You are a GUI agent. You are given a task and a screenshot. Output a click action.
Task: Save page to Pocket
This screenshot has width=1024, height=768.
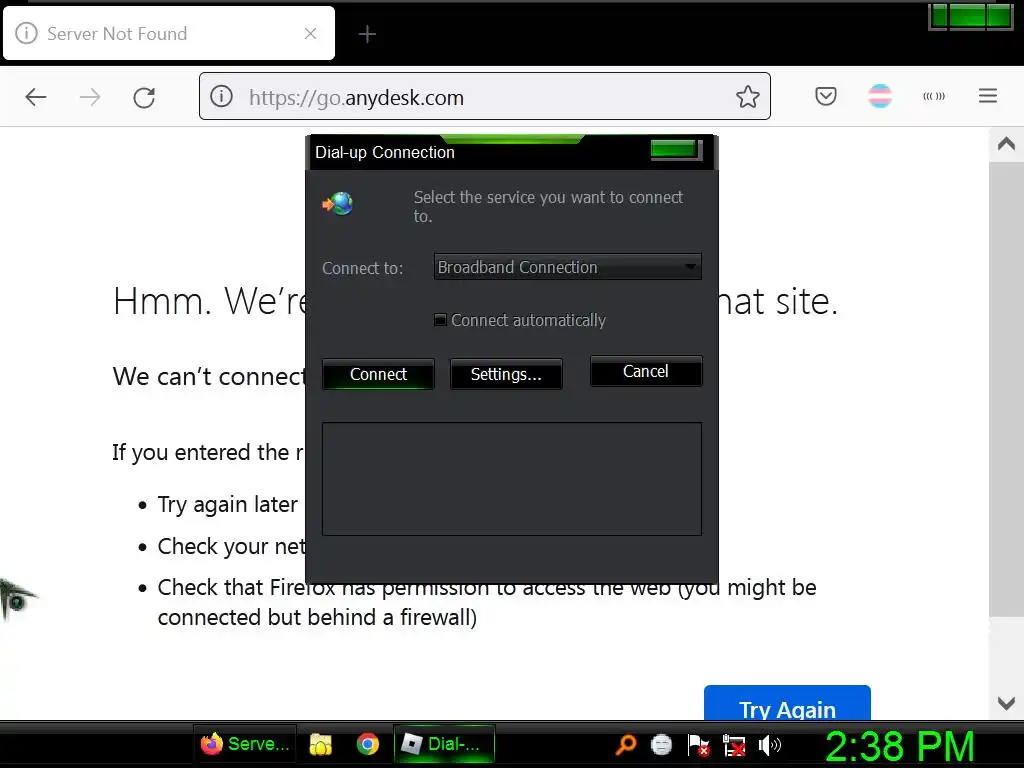point(825,97)
